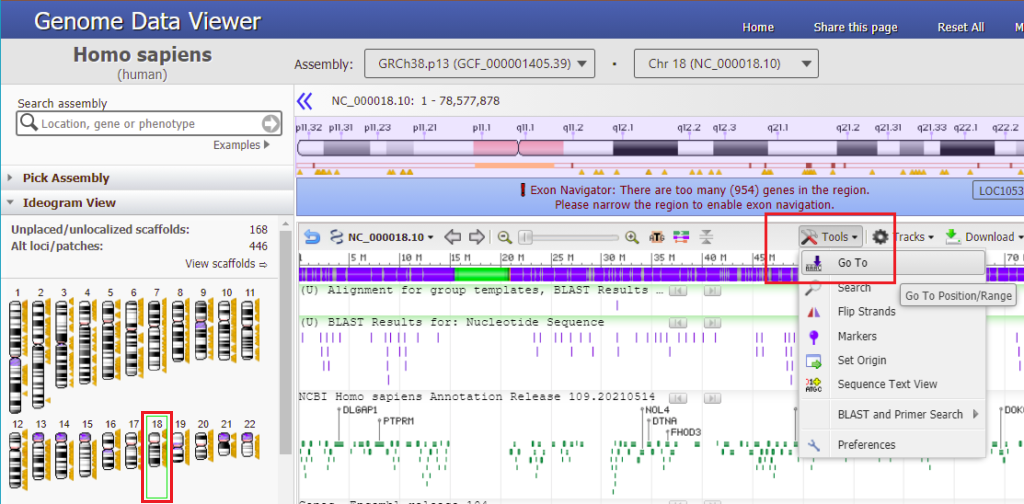Click the colored tracks layout icon in toolbar

point(681,237)
